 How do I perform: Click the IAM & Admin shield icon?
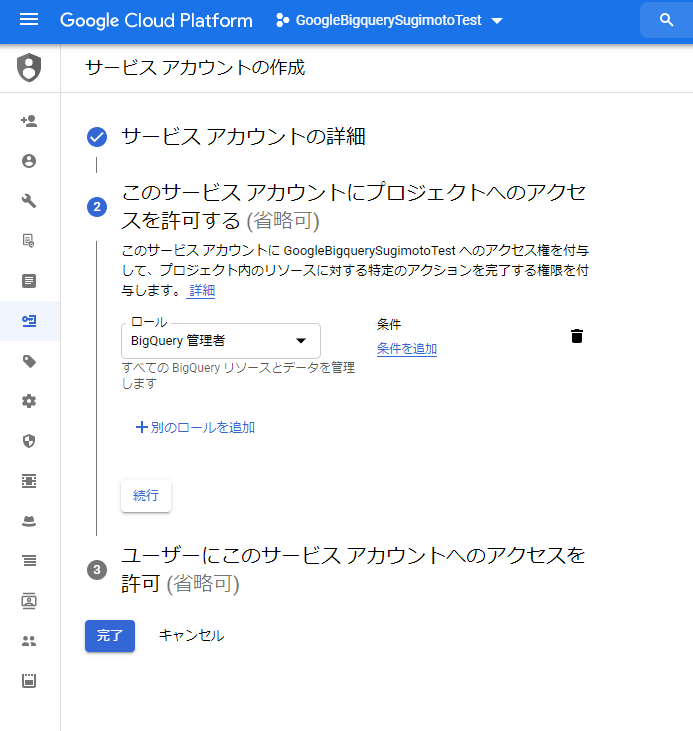(29, 68)
